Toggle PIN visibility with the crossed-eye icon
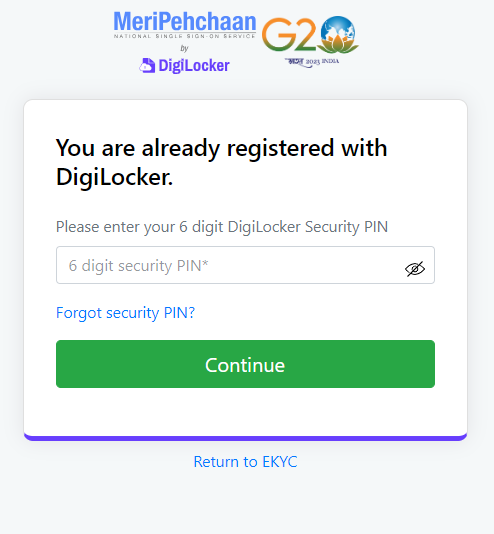Image resolution: width=494 pixels, height=534 pixels. 415,269
